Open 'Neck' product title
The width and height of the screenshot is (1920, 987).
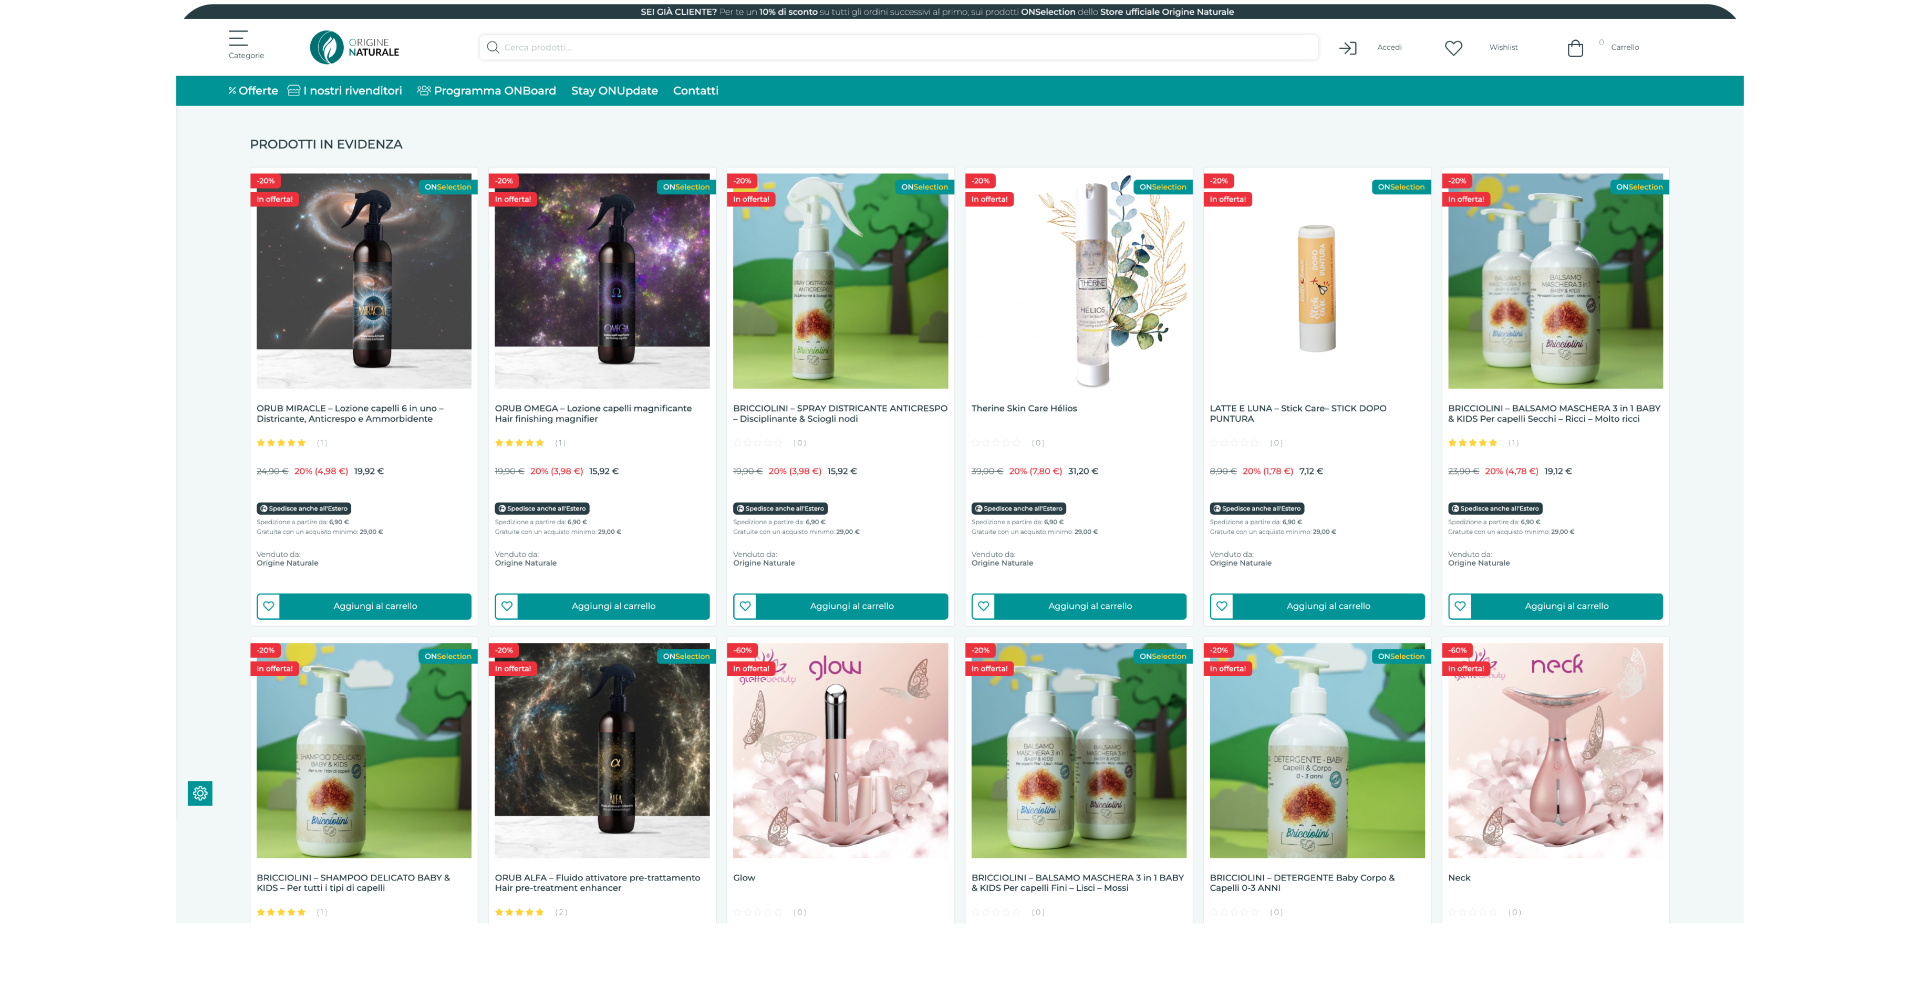click(x=1459, y=878)
